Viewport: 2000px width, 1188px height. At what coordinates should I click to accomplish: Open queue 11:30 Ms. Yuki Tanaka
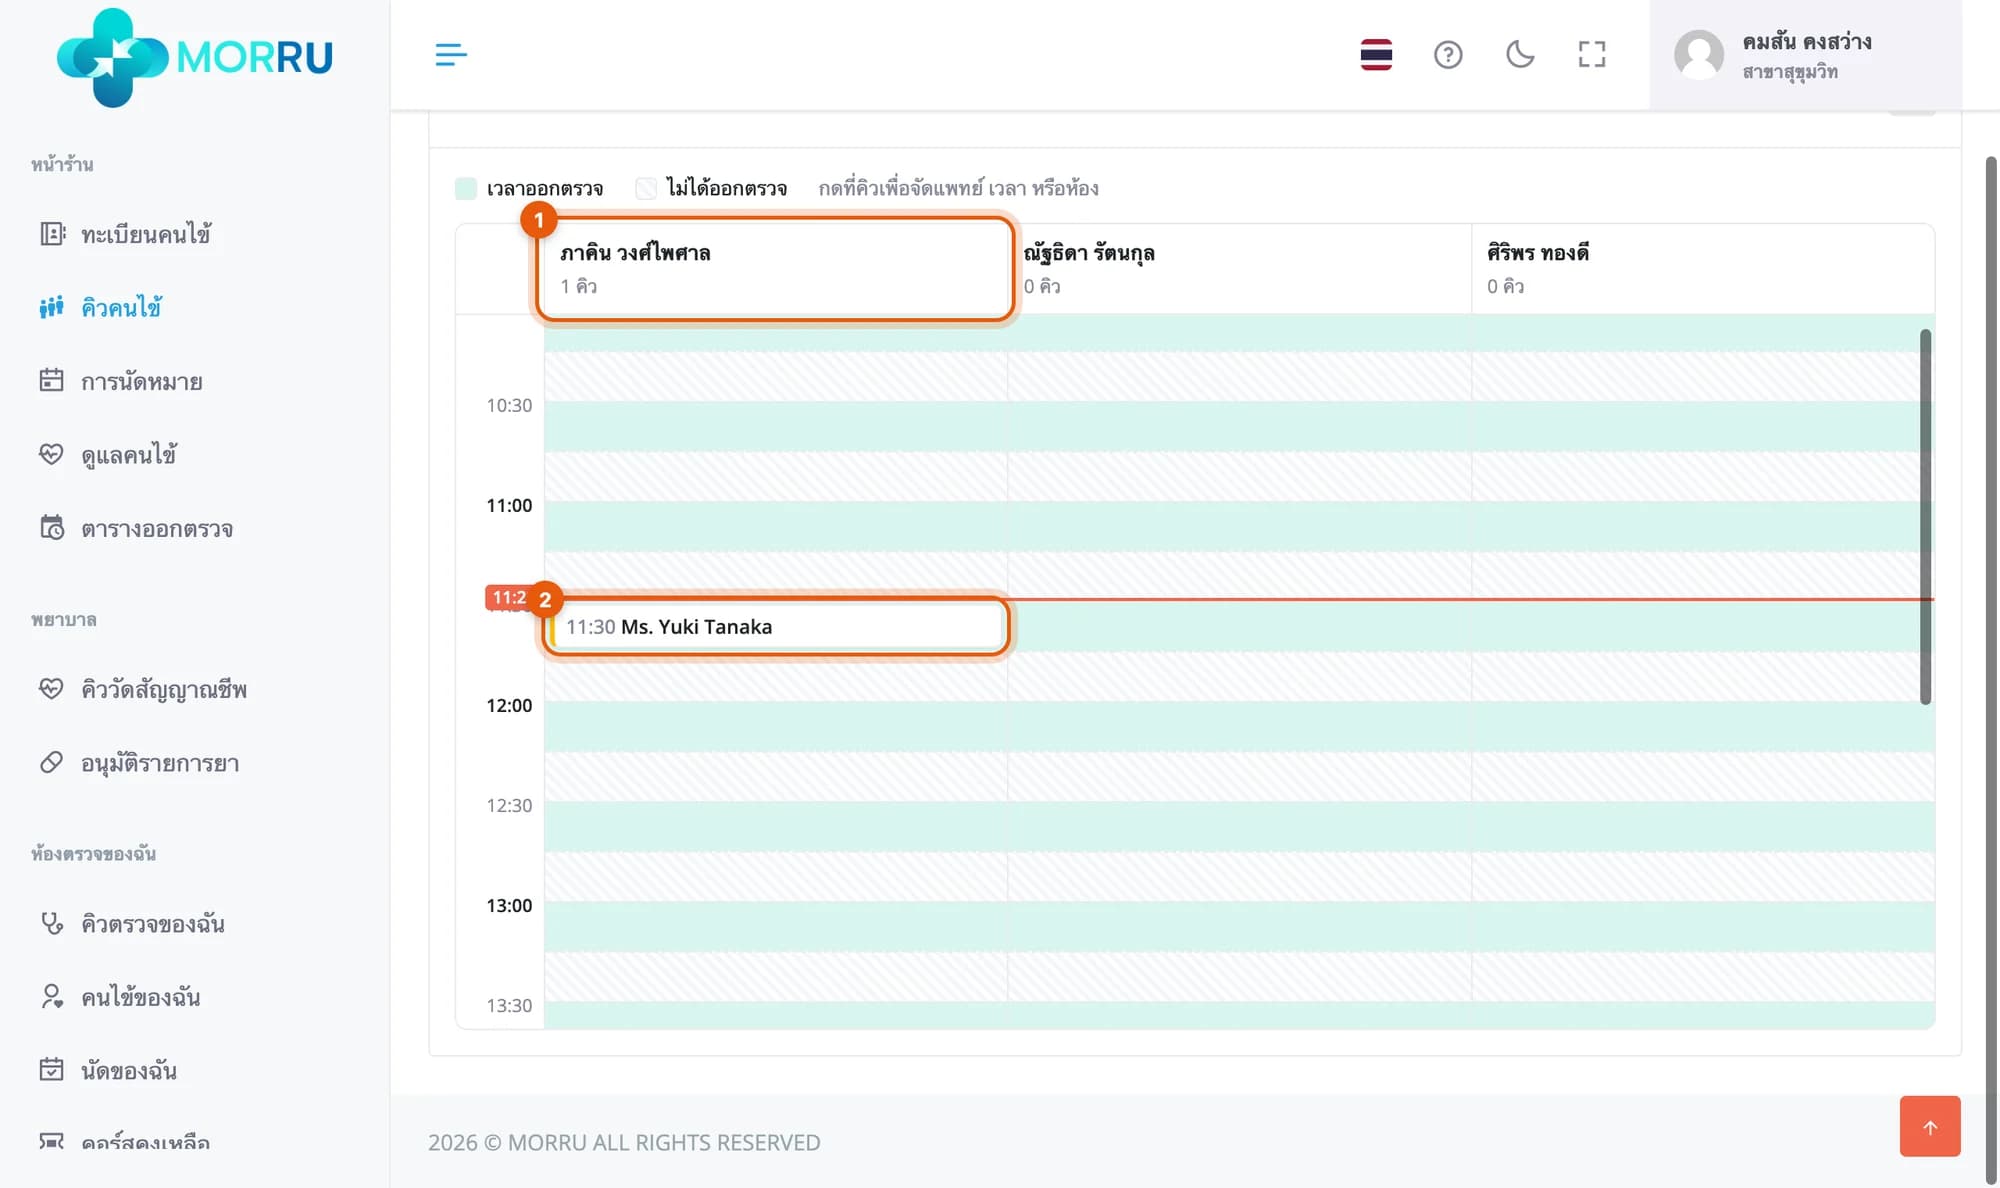coord(776,627)
